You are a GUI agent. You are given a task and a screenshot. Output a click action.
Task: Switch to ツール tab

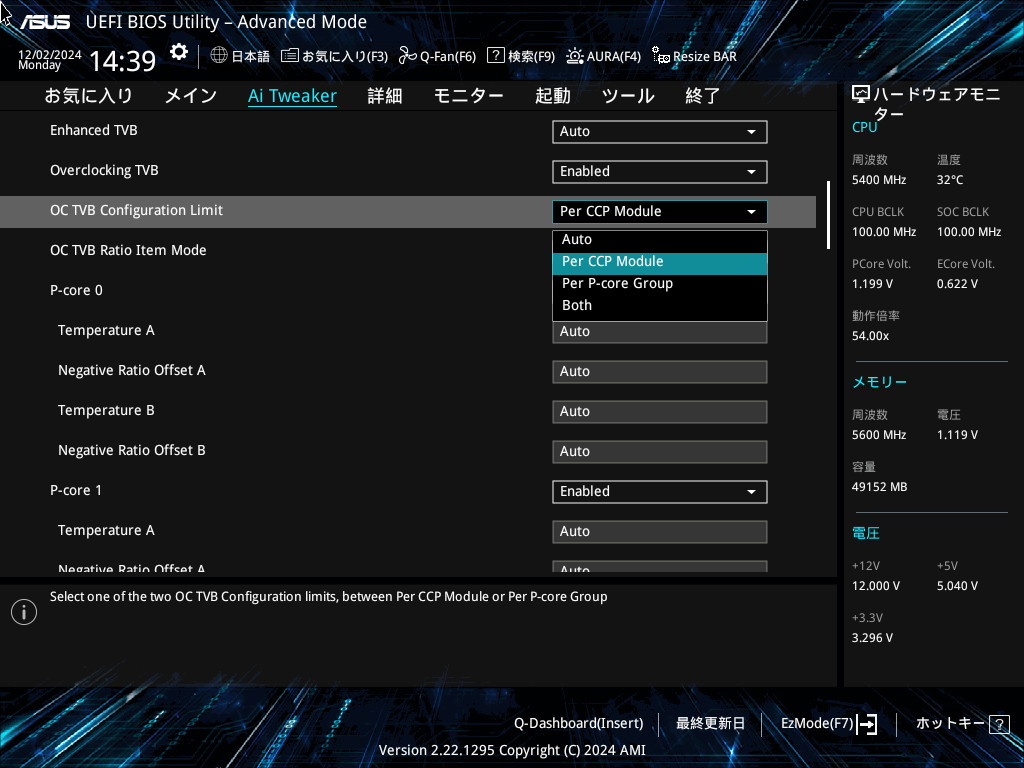[x=628, y=96]
